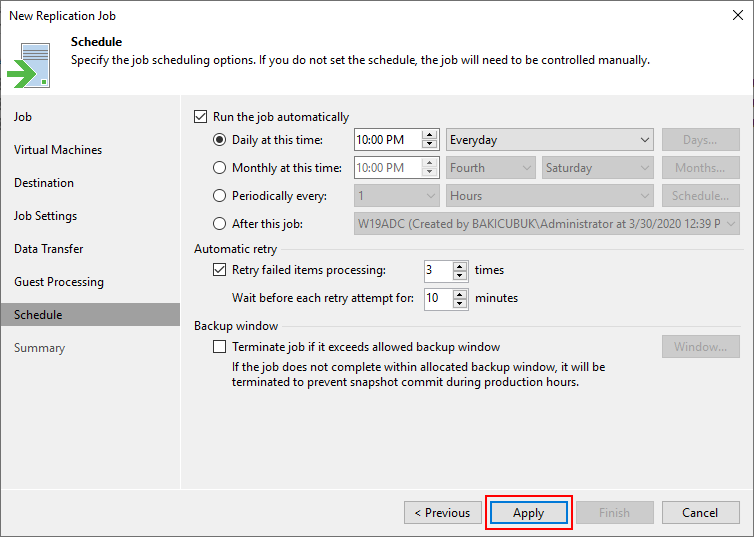754x537 pixels.
Task: Click the Apply button
Action: [x=528, y=513]
